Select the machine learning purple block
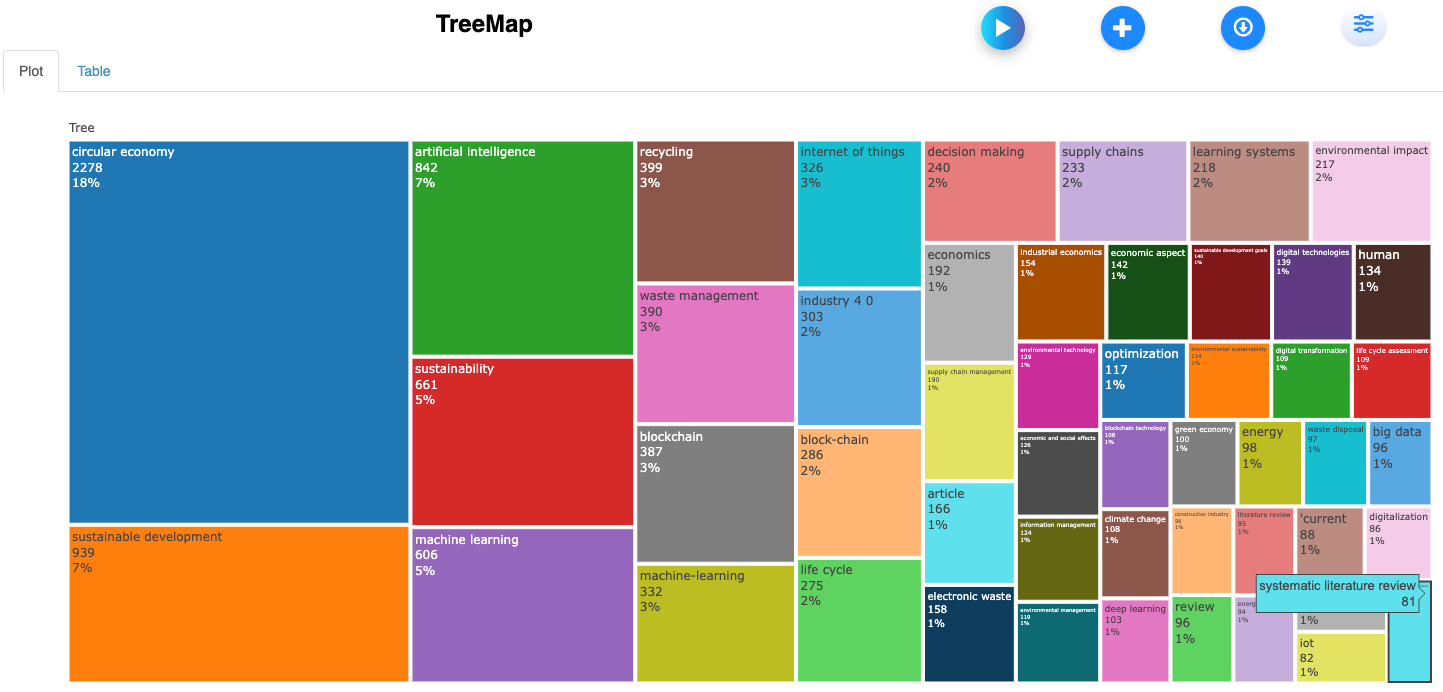1443x692 pixels. pos(522,605)
